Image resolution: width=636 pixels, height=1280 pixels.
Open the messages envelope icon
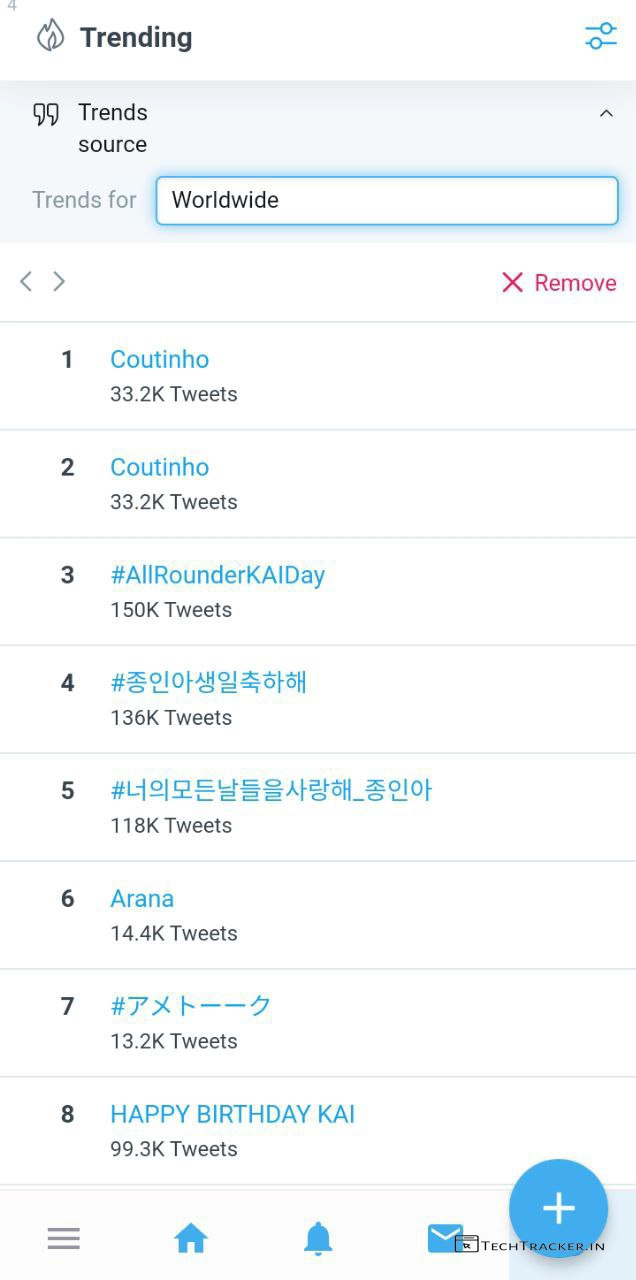[x=444, y=1238]
